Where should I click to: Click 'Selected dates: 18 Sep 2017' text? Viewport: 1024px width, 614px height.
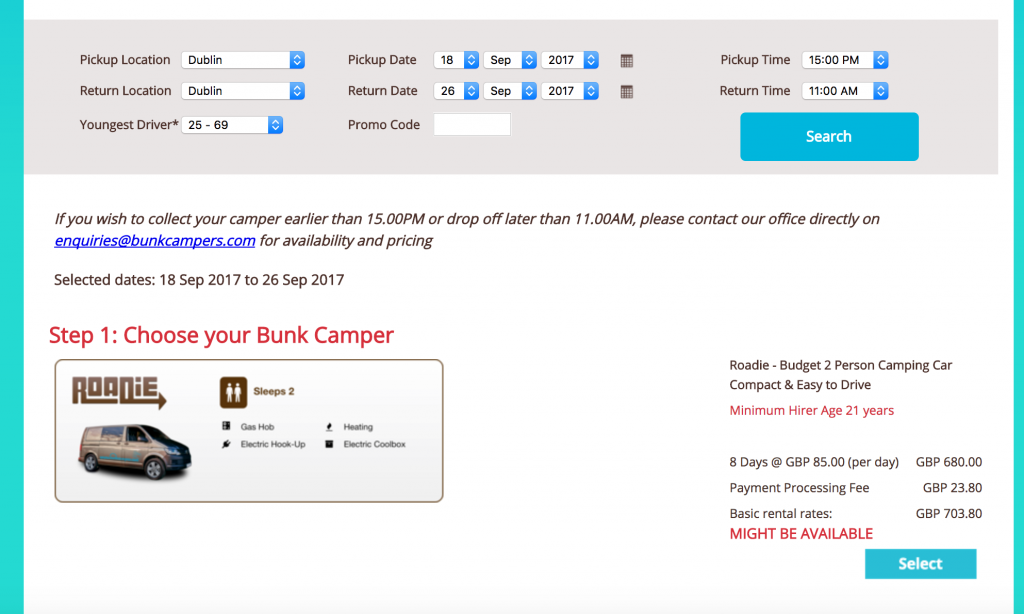click(x=148, y=280)
